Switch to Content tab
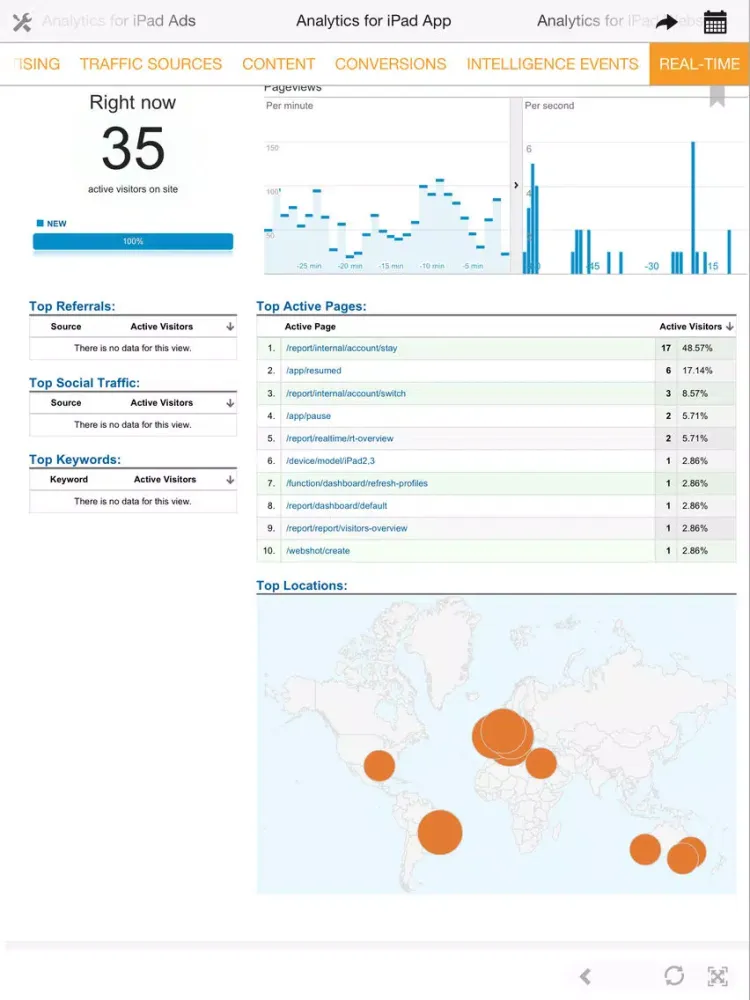 pos(279,64)
